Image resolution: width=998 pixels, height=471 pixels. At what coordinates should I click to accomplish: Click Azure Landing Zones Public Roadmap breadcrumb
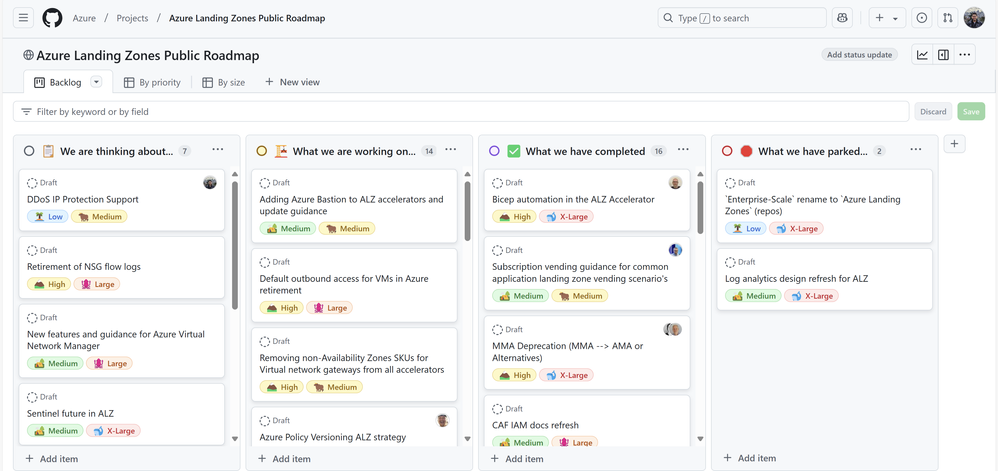coord(247,18)
